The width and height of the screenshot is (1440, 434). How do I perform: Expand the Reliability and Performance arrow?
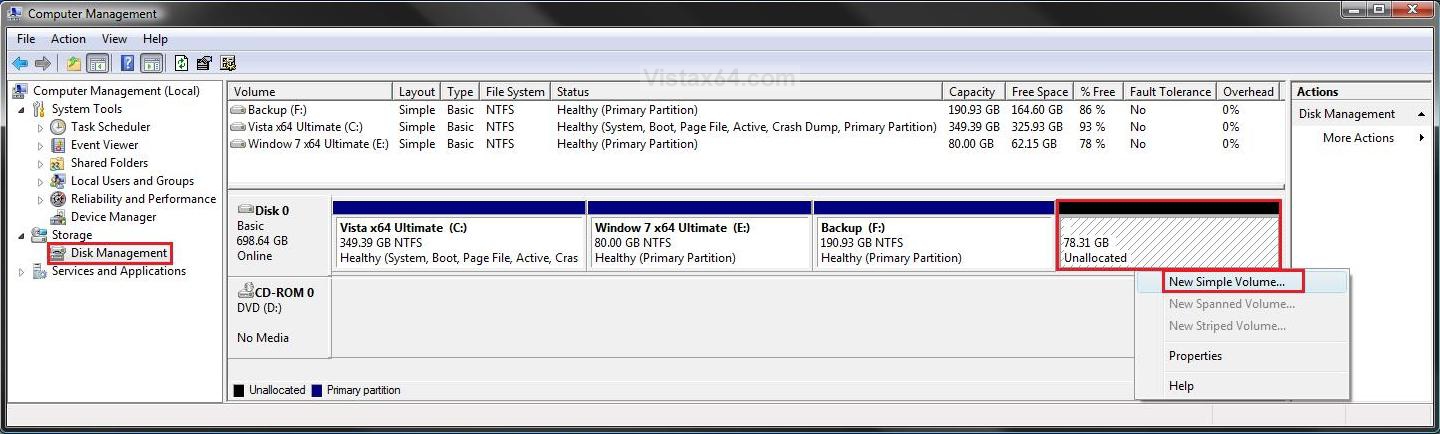click(40, 199)
